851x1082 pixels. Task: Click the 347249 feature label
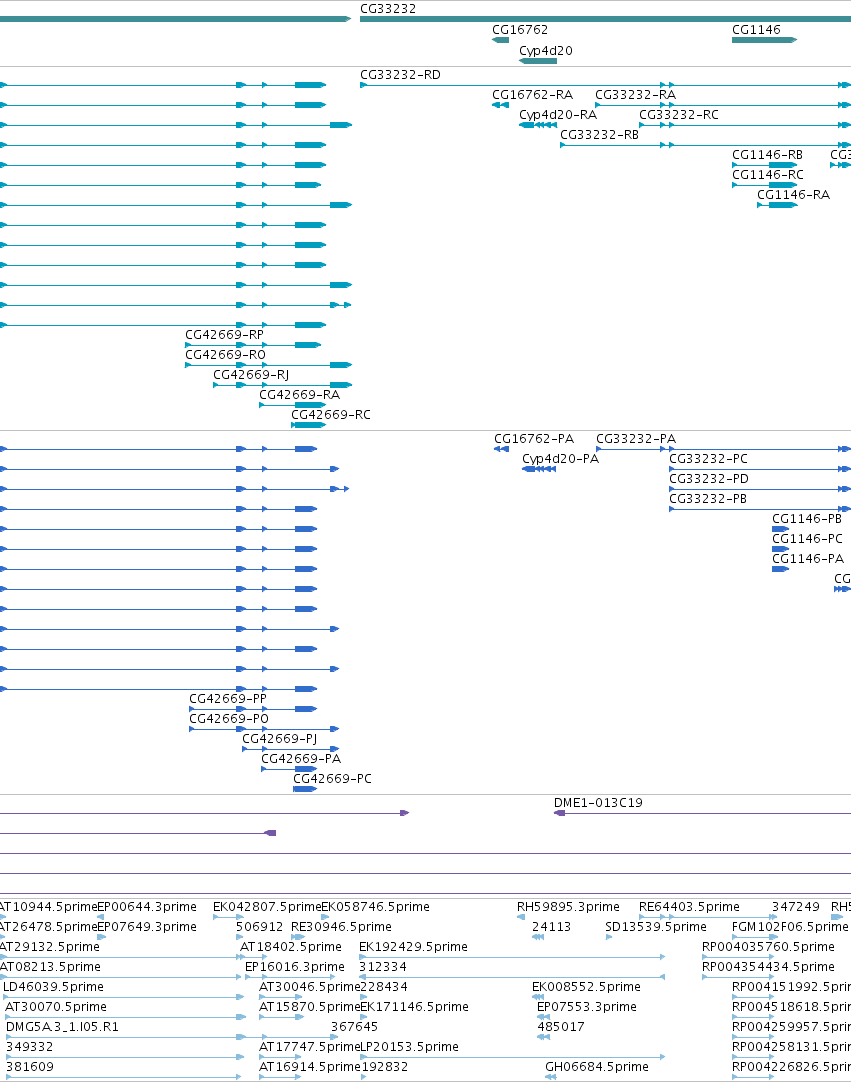tap(795, 907)
